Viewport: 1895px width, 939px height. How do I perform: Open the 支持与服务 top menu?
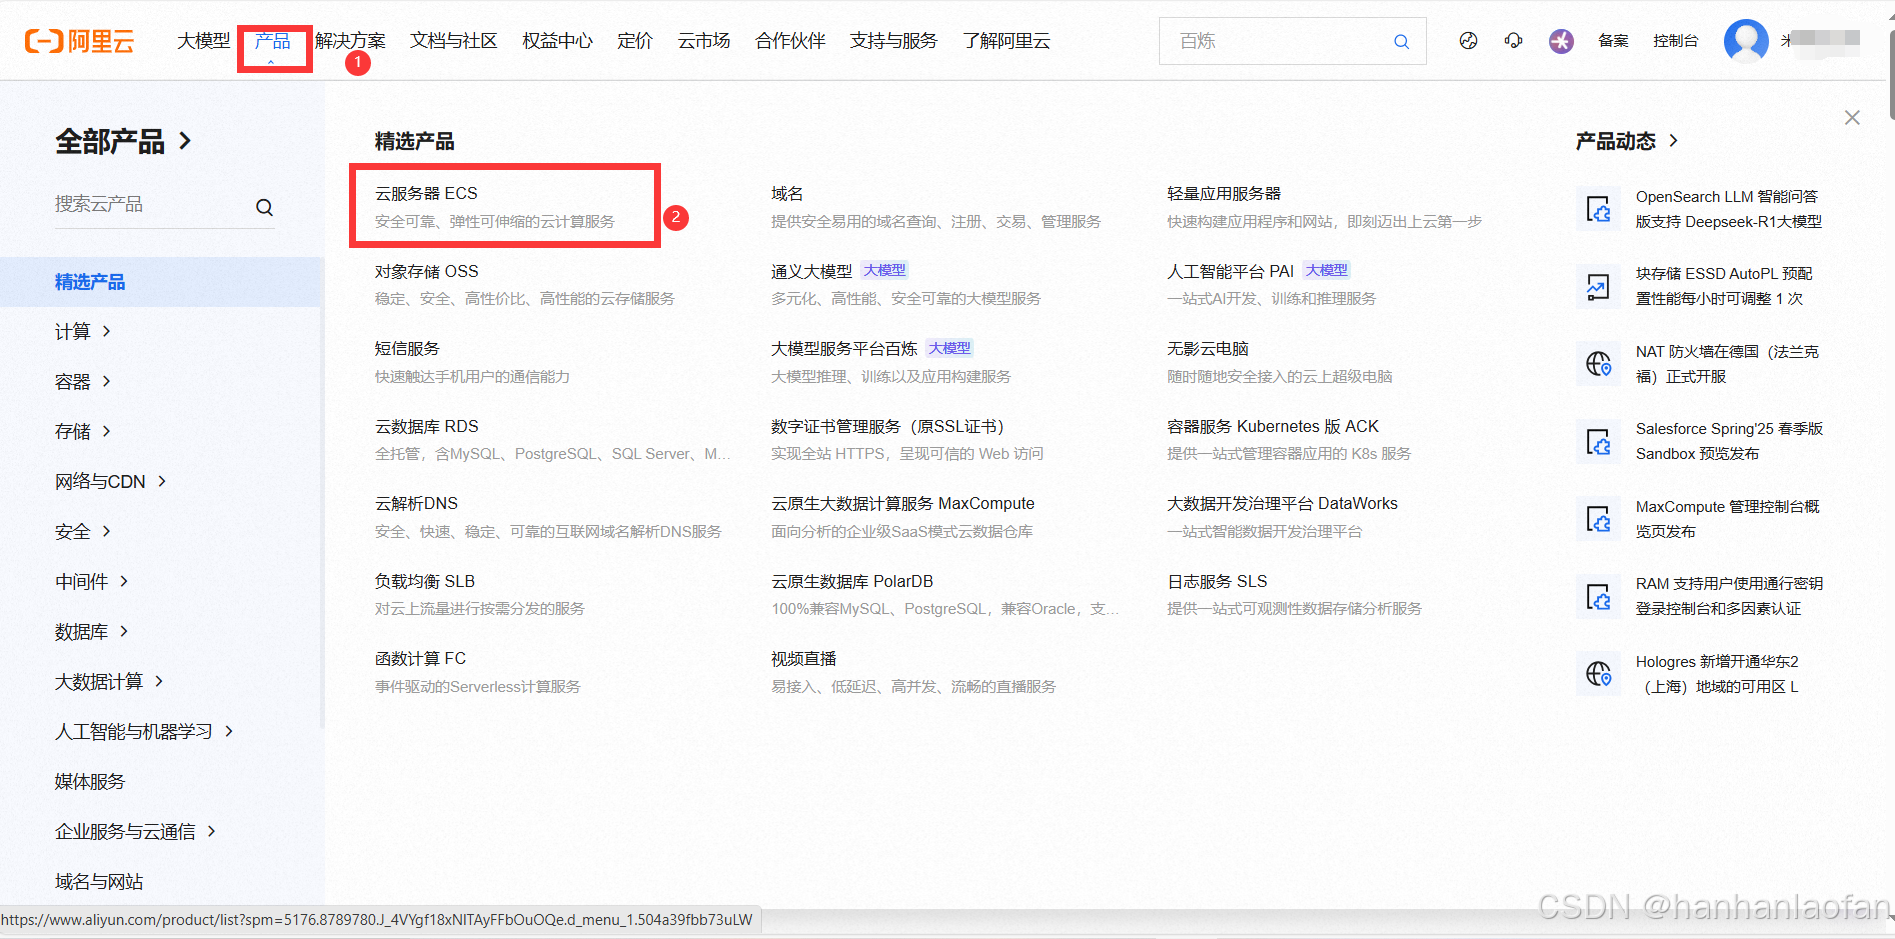pyautogui.click(x=894, y=41)
